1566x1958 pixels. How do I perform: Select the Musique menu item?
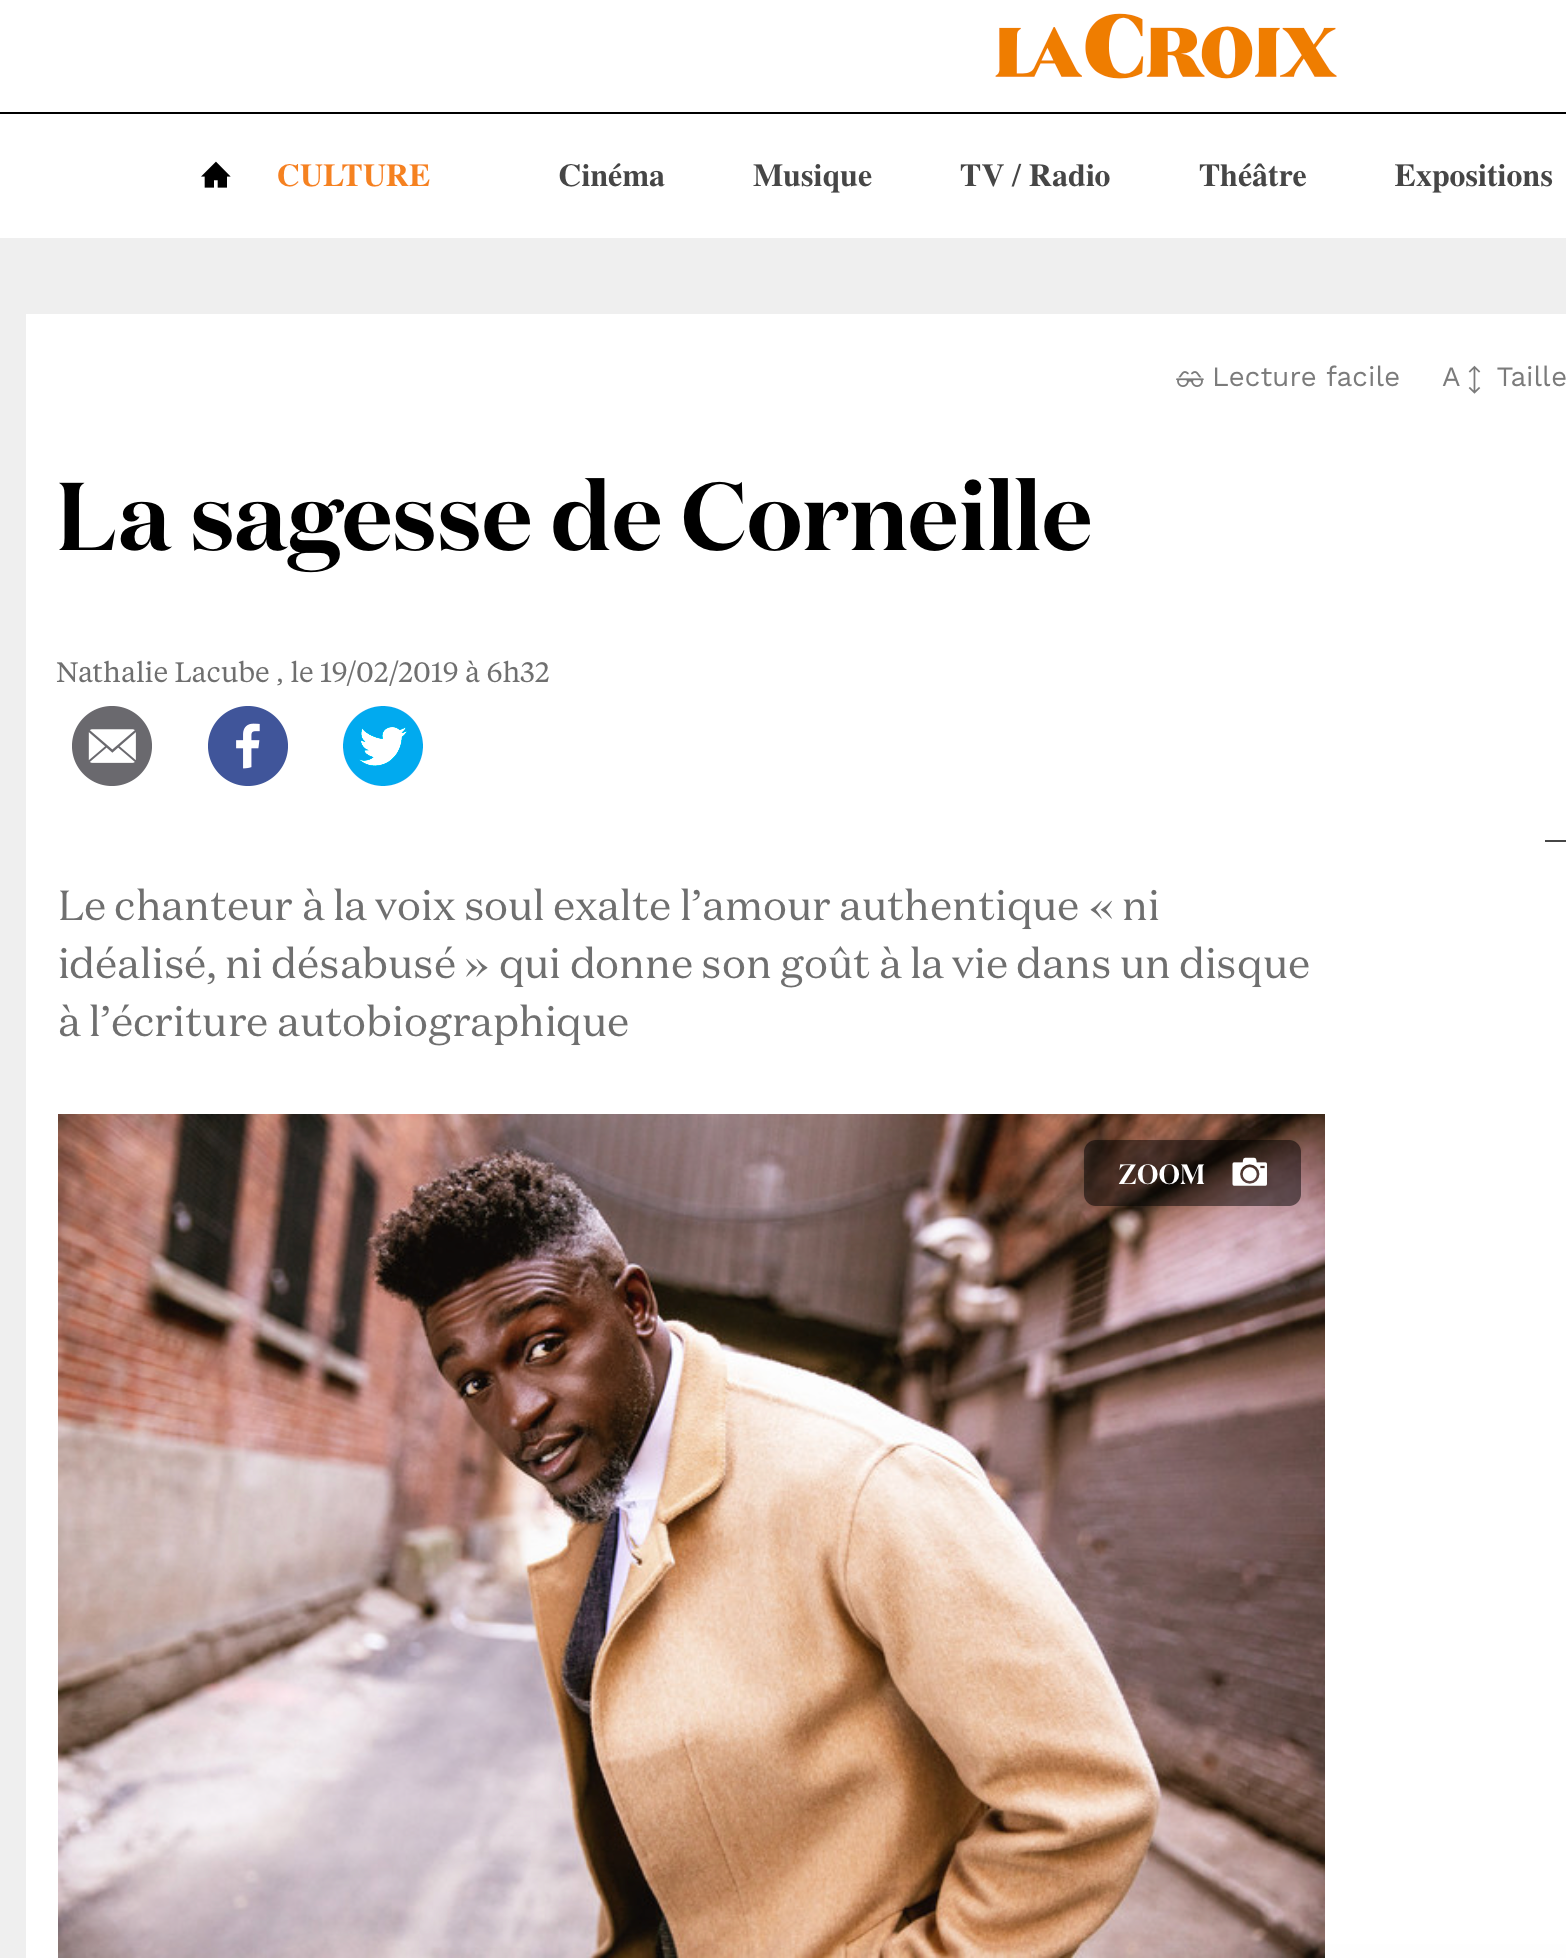click(x=812, y=176)
